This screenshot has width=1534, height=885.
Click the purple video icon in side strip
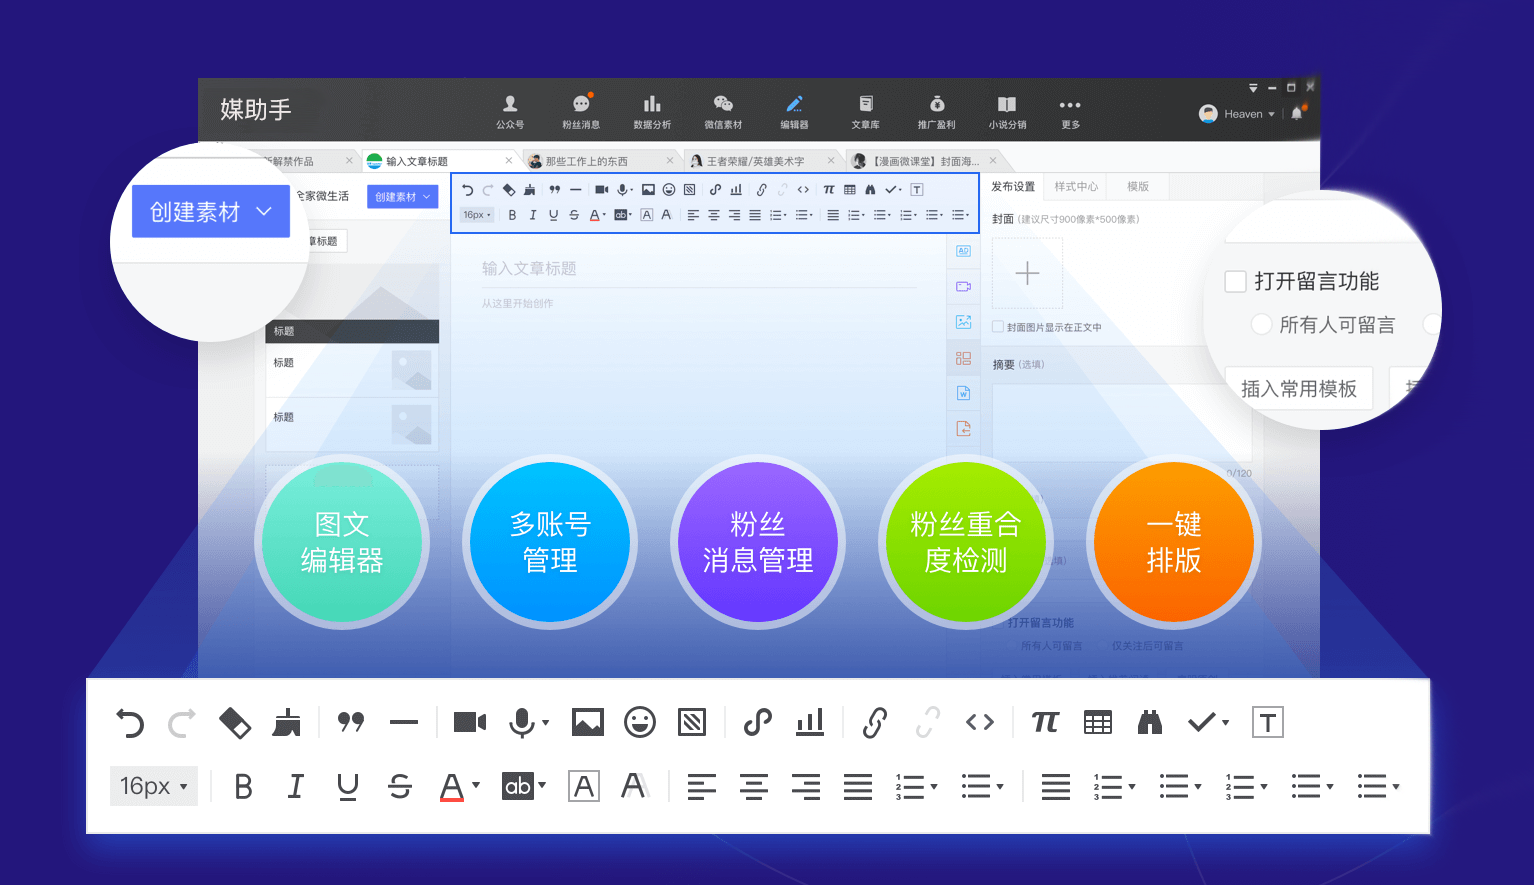(x=964, y=286)
